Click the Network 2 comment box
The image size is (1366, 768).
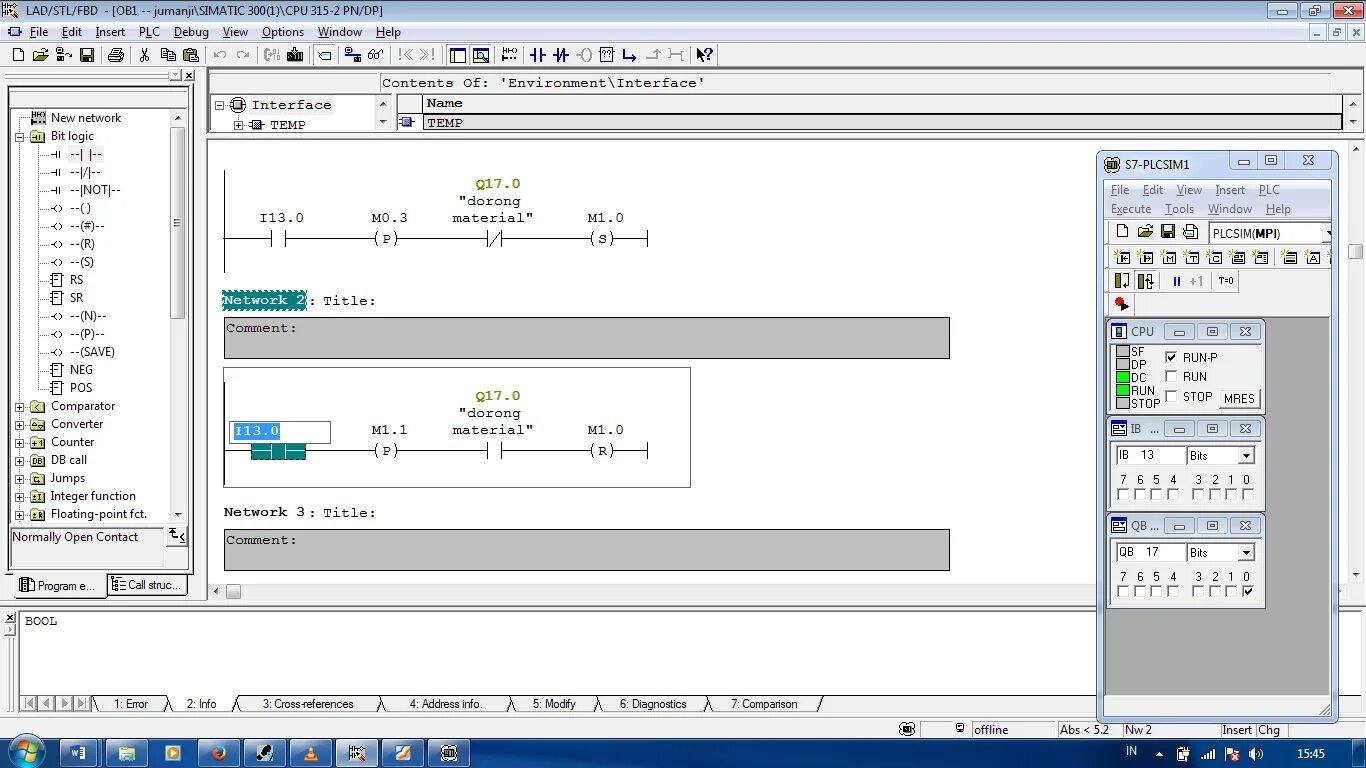[586, 338]
